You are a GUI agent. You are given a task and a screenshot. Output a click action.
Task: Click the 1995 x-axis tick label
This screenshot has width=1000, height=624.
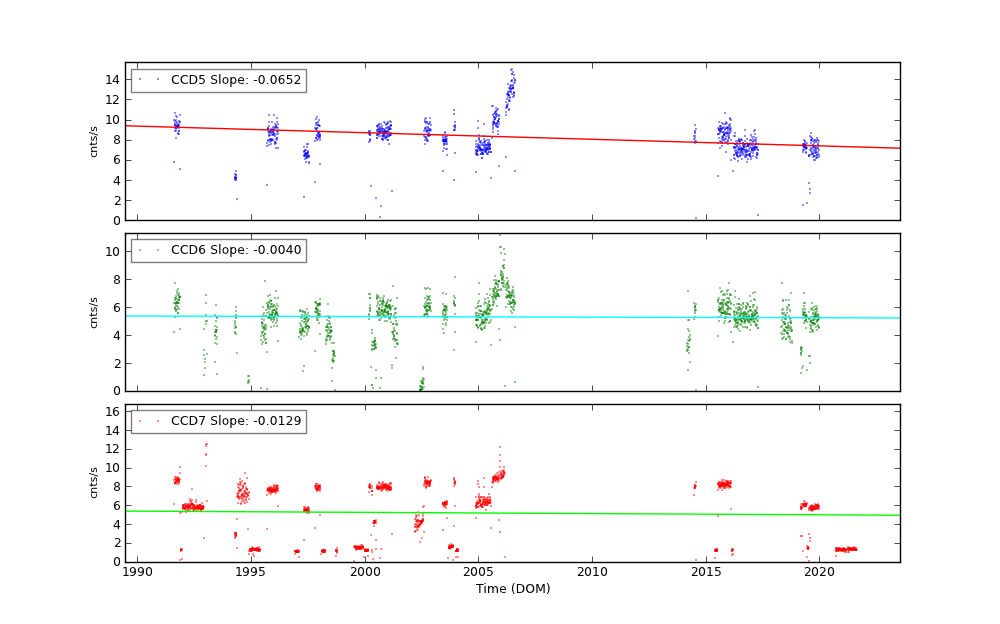pyautogui.click(x=251, y=572)
